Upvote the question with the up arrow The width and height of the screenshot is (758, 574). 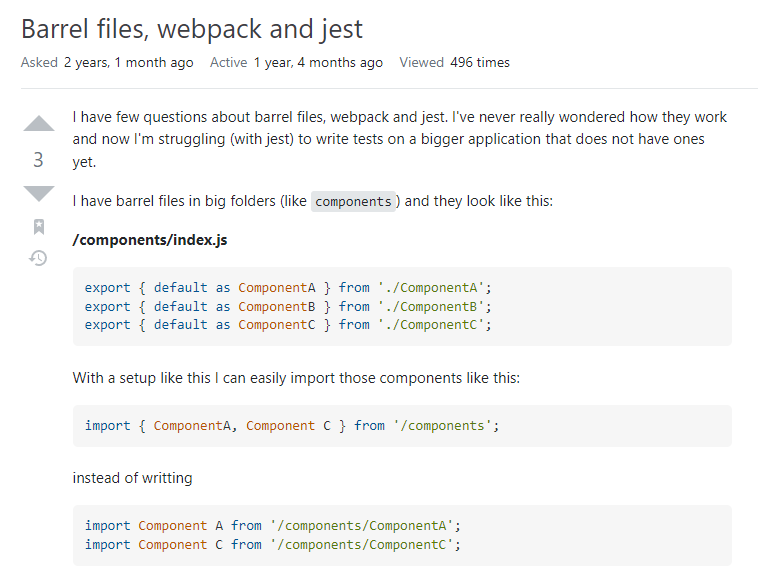(39, 124)
